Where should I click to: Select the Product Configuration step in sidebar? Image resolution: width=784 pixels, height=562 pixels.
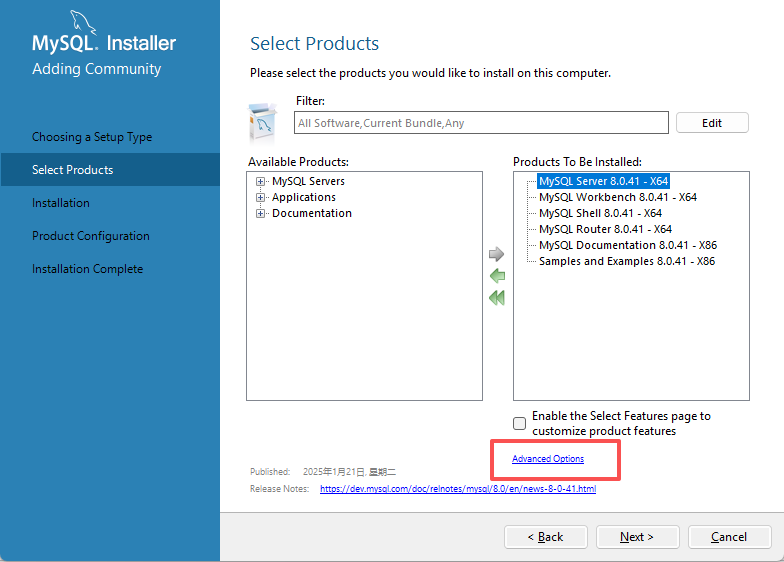pyautogui.click(x=91, y=236)
